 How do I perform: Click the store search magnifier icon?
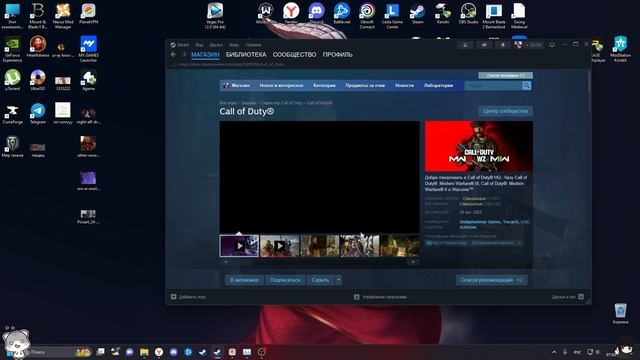coord(527,86)
